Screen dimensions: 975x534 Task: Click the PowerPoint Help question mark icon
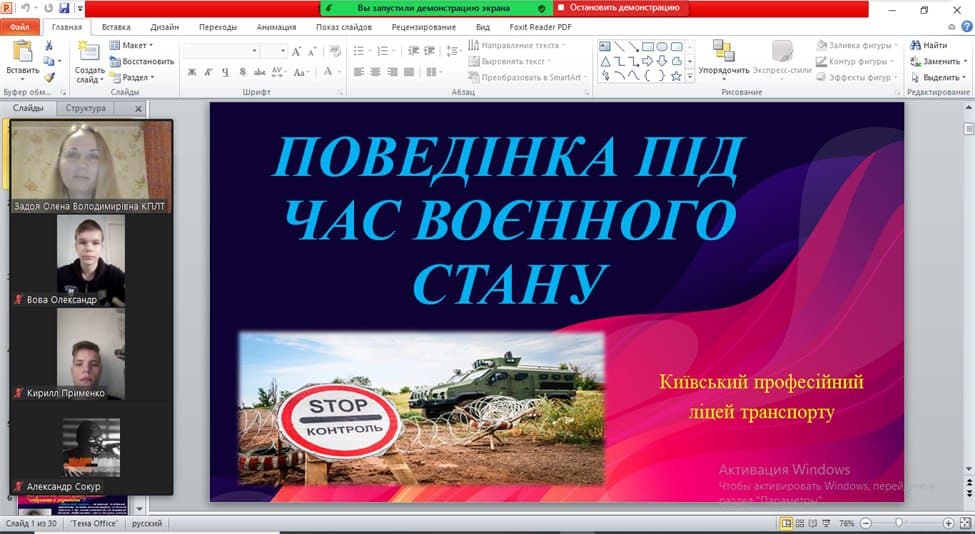coord(967,27)
